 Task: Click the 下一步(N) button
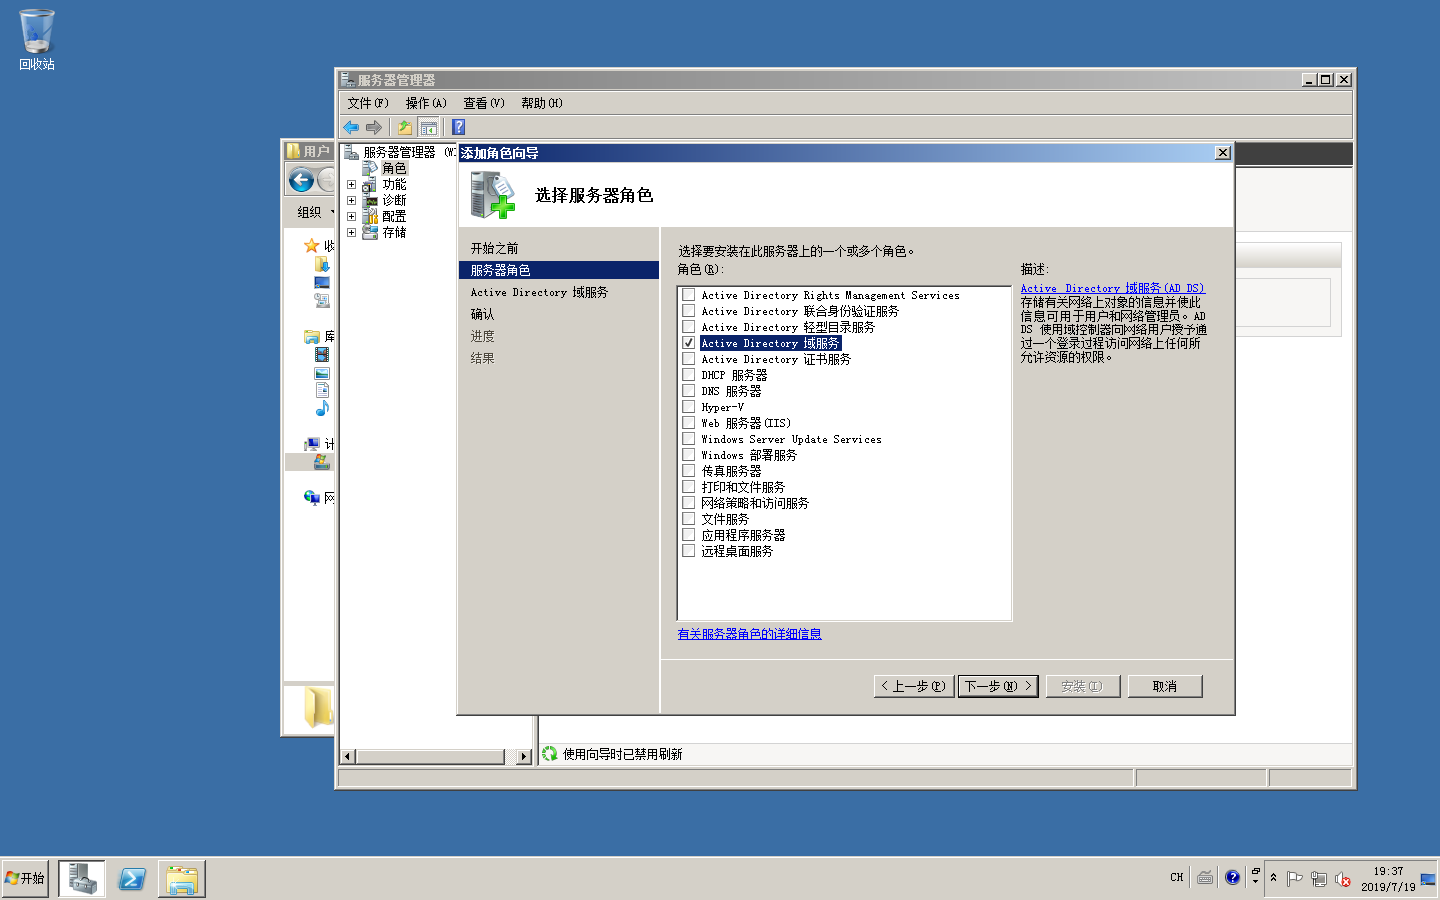(997, 686)
